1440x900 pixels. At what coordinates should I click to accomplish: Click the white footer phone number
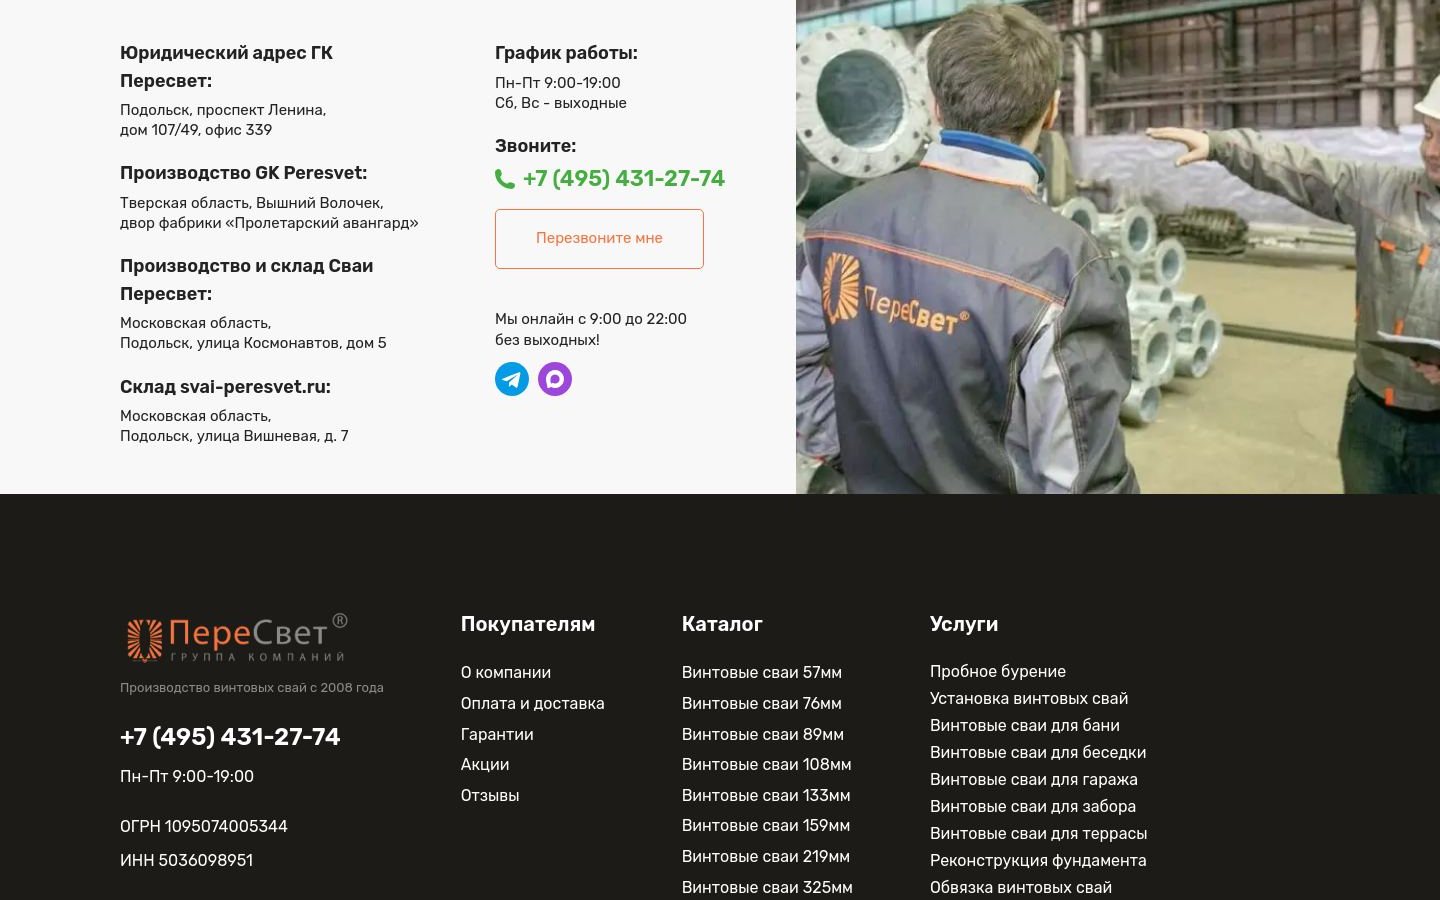[x=230, y=737]
